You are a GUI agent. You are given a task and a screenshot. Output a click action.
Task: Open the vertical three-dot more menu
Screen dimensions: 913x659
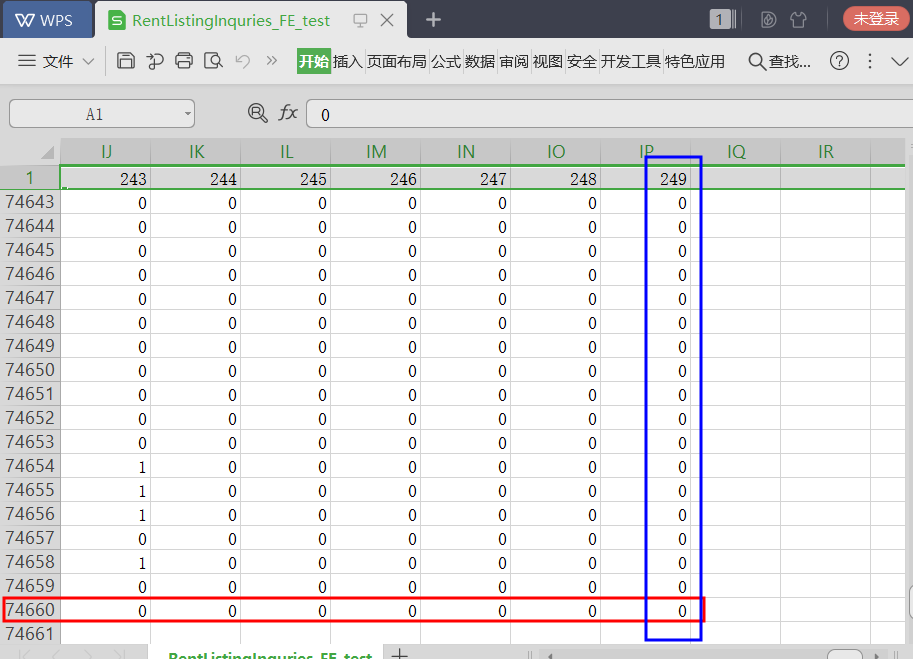tap(870, 61)
